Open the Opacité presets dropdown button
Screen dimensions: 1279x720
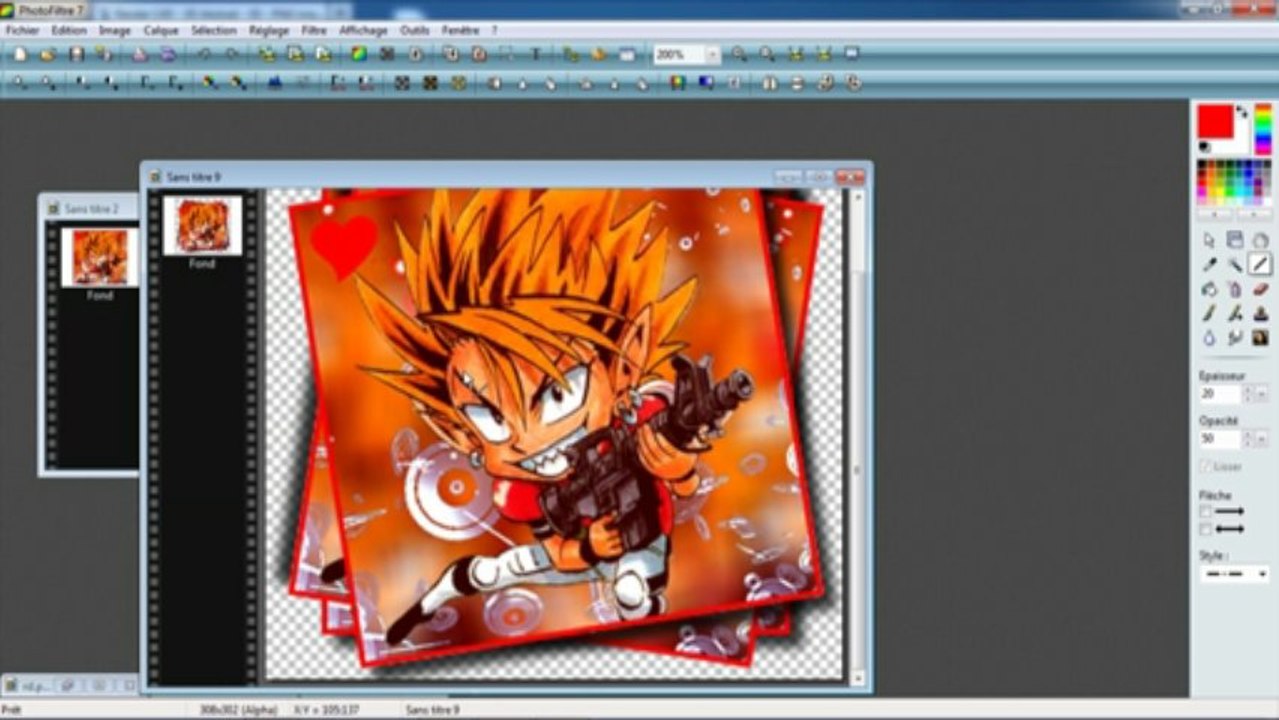(x=1262, y=439)
